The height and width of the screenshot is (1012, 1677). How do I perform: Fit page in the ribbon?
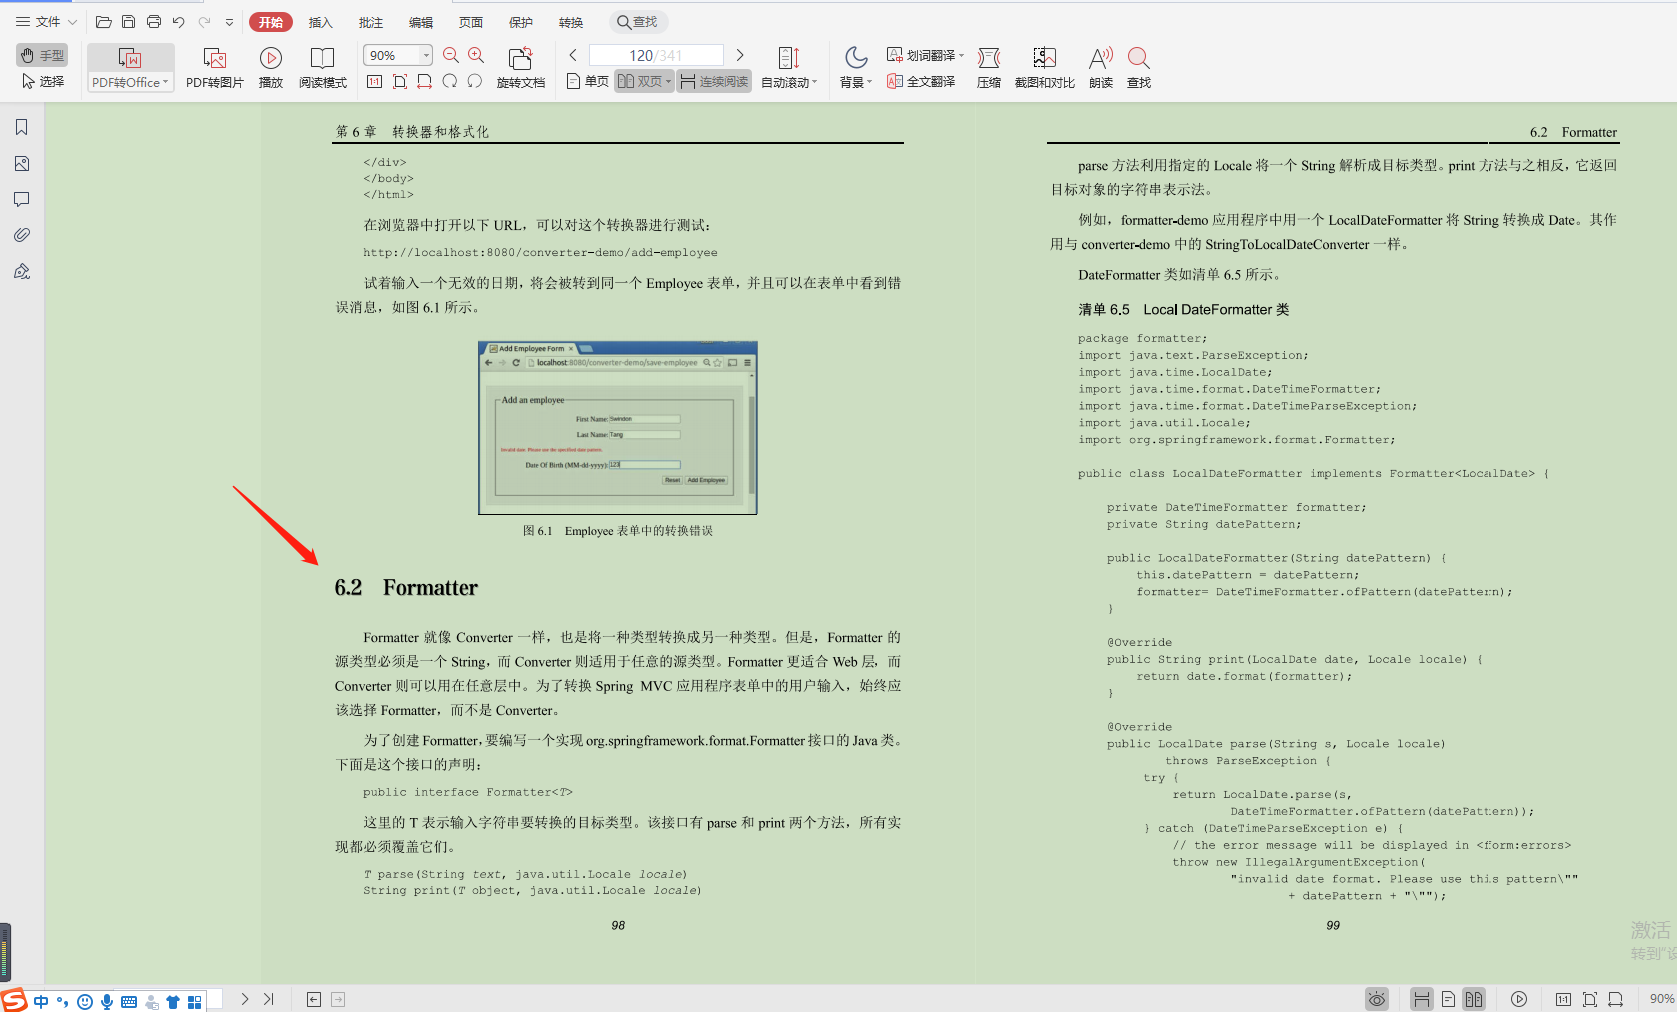pyautogui.click(x=400, y=81)
